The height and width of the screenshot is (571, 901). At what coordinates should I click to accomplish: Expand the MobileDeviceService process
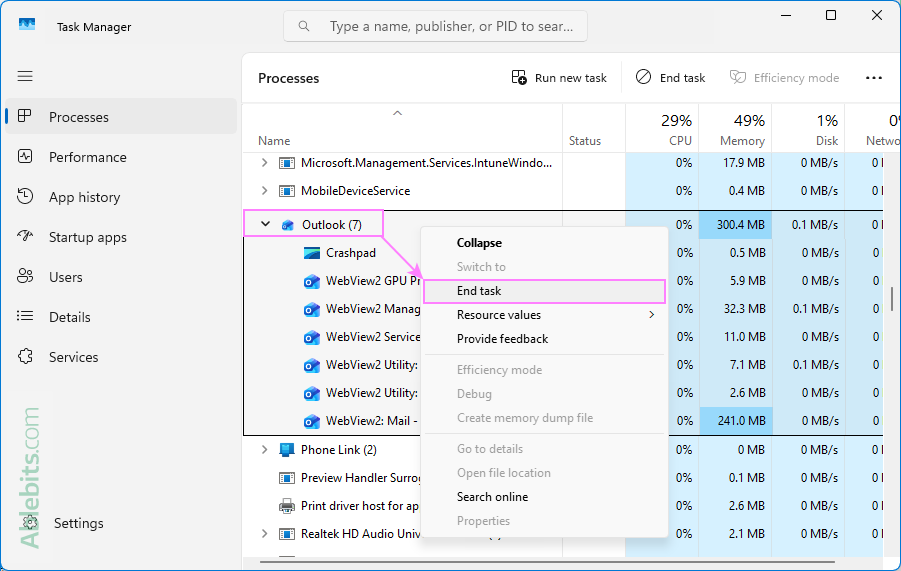coord(264,190)
